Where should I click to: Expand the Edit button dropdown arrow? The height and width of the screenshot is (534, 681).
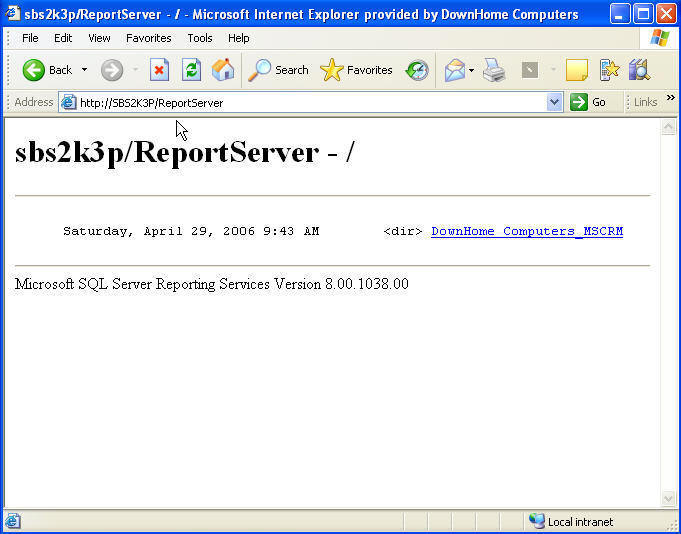(553, 70)
